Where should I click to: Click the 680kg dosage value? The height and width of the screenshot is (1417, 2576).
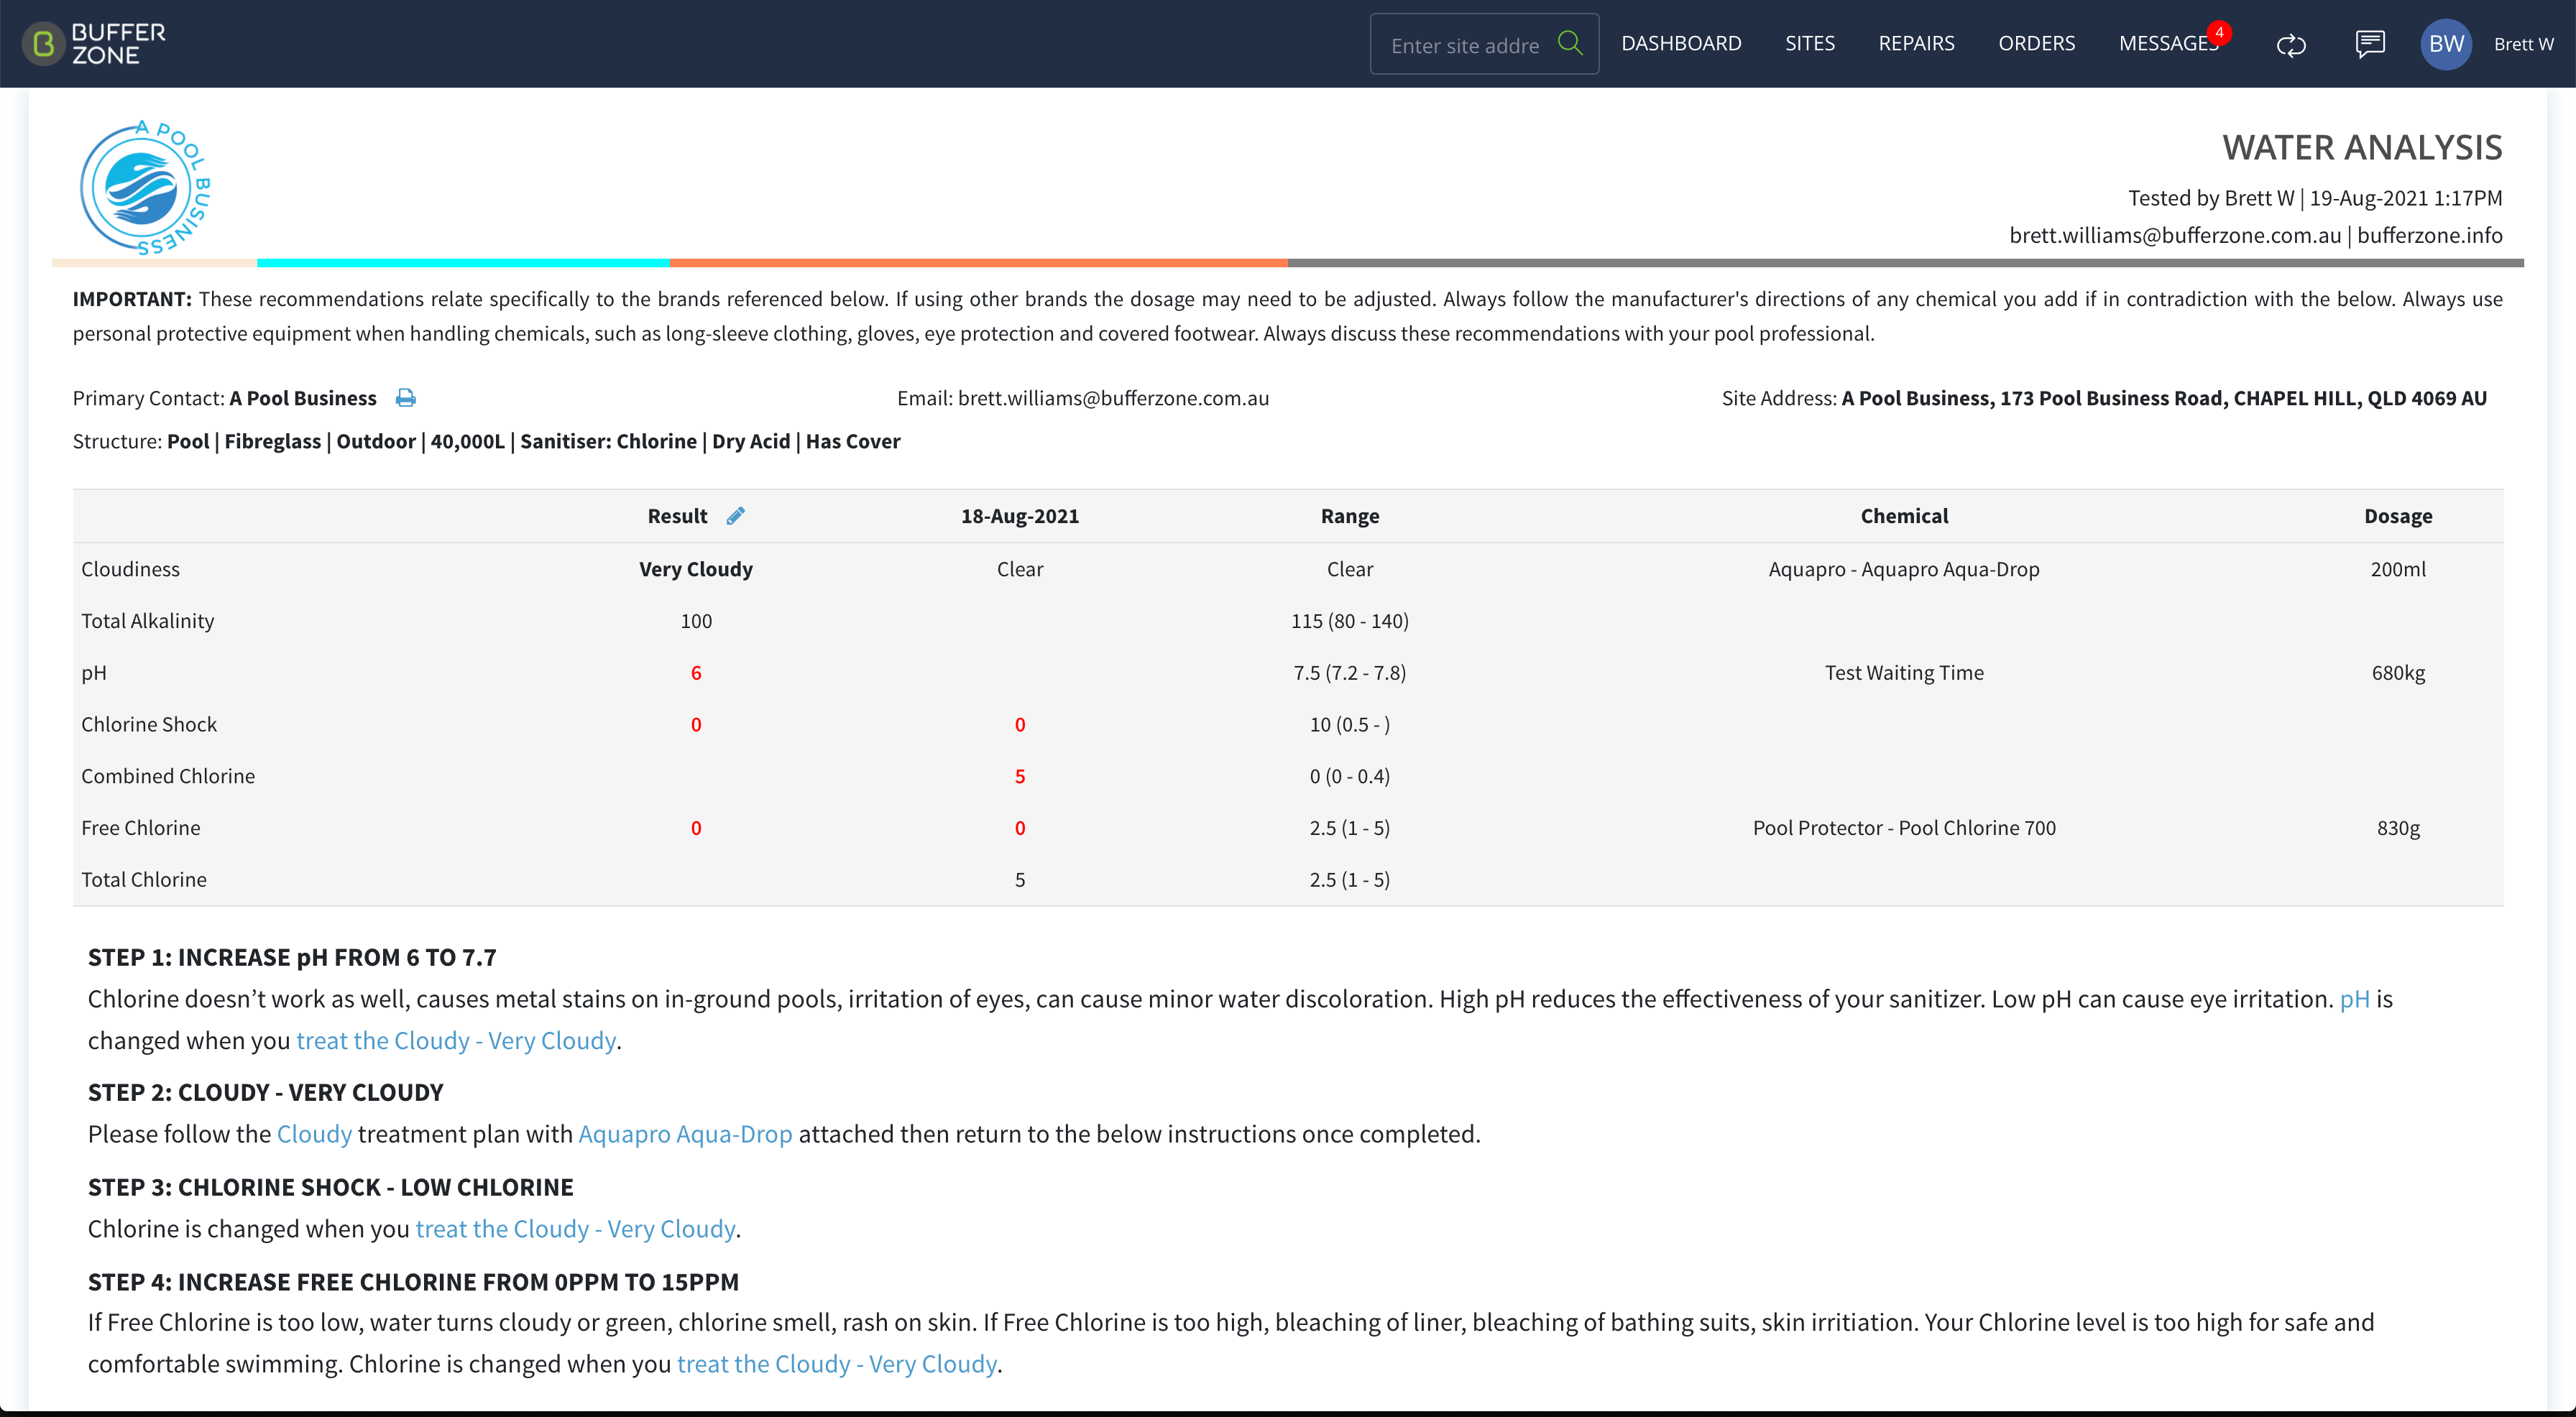pyautogui.click(x=2398, y=673)
